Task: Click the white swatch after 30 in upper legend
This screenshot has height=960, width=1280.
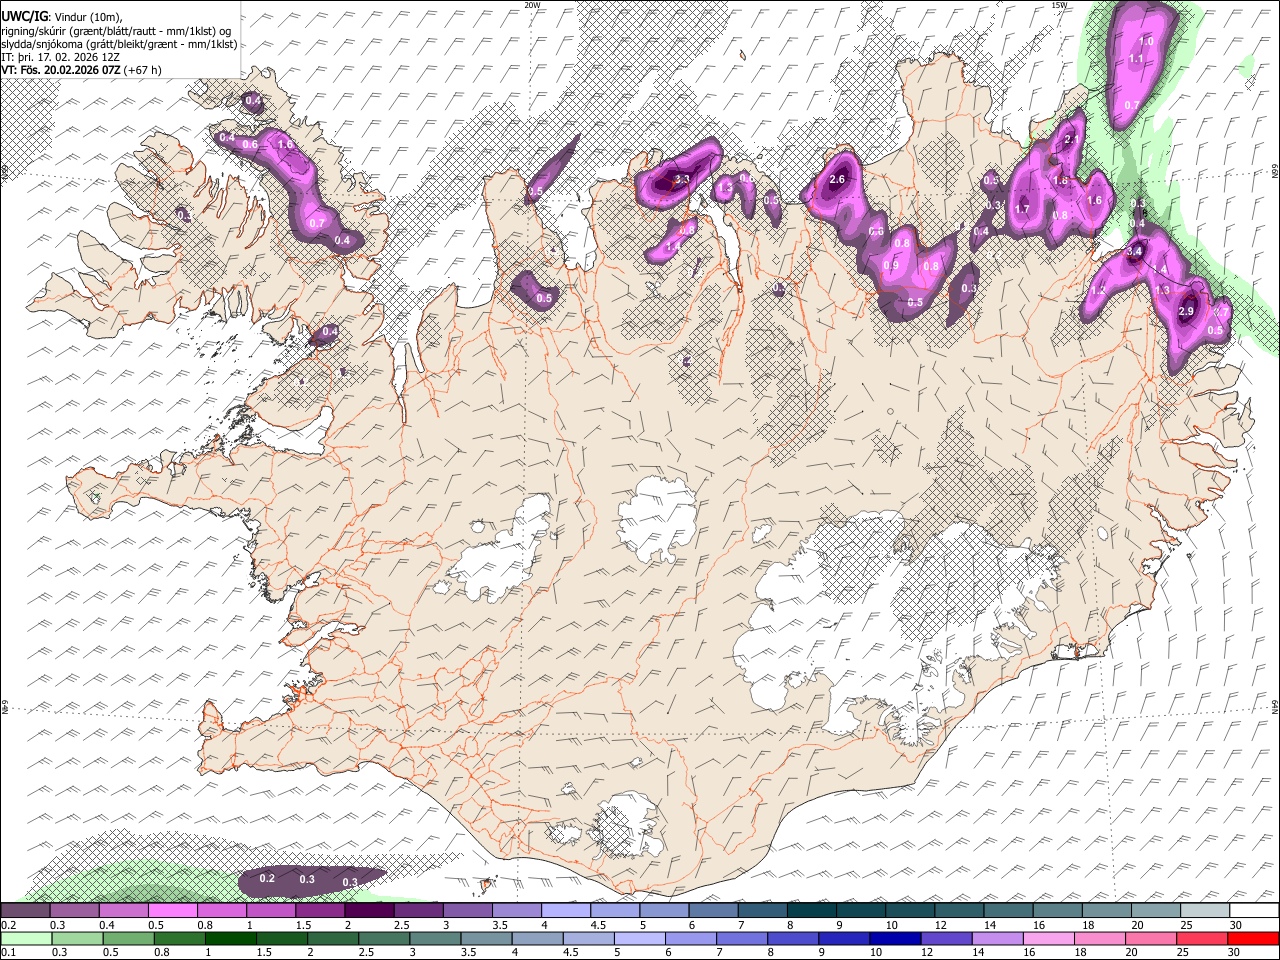Action: click(x=1253, y=911)
